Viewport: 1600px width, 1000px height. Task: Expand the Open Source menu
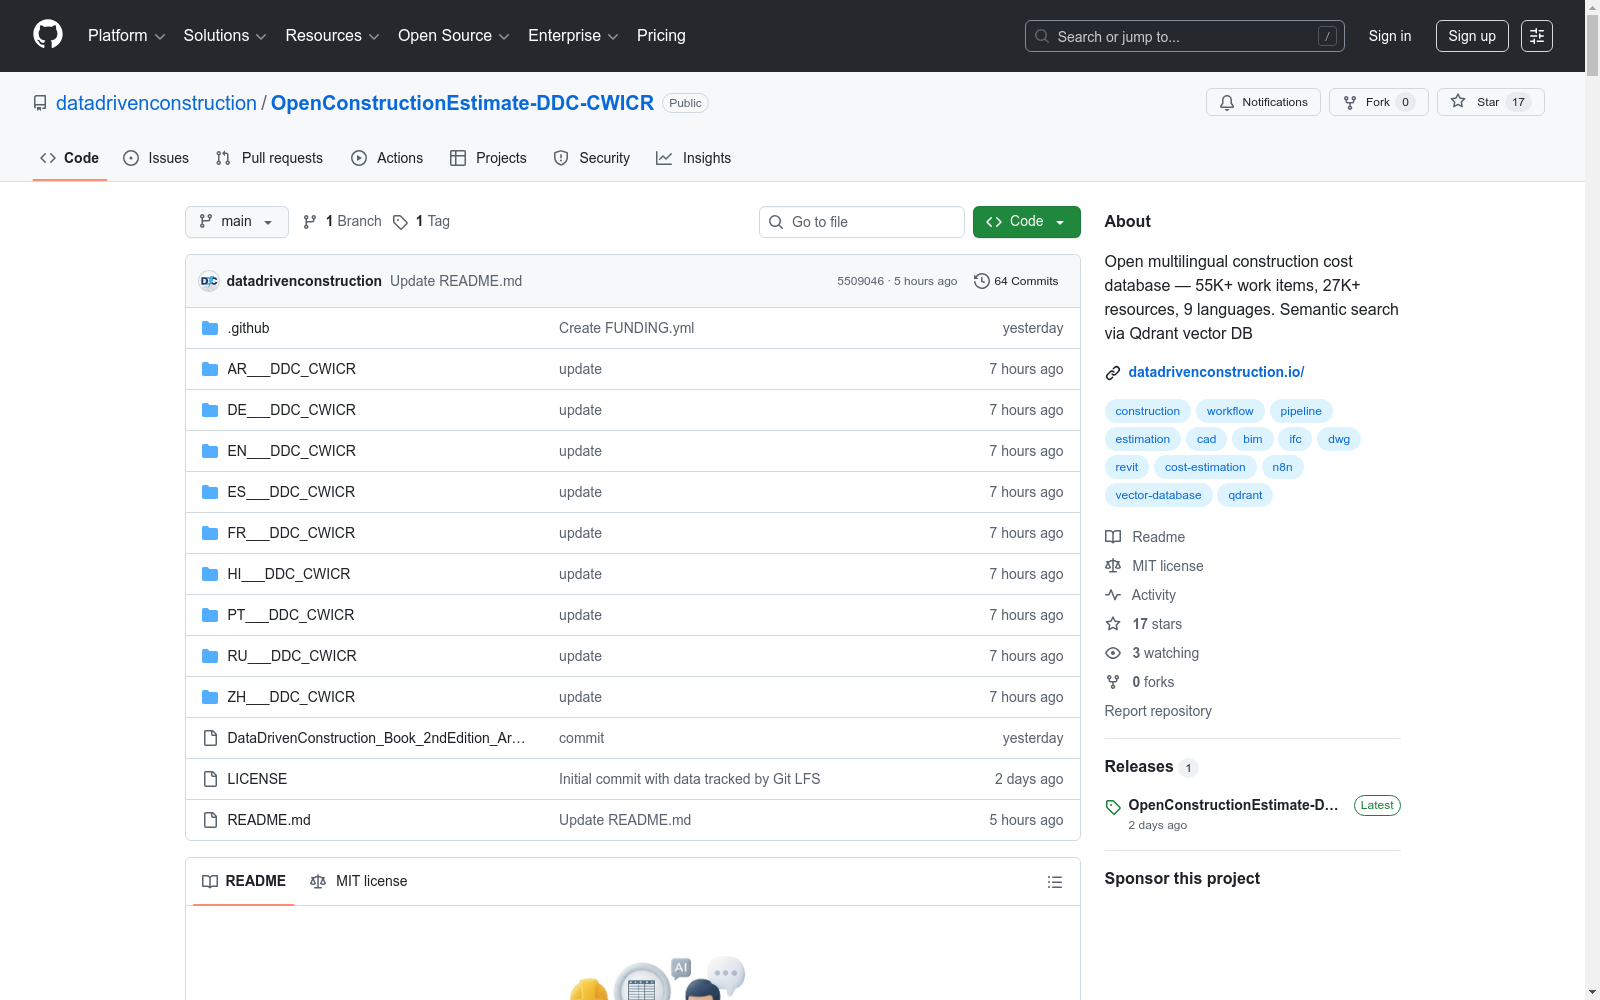[x=454, y=36]
